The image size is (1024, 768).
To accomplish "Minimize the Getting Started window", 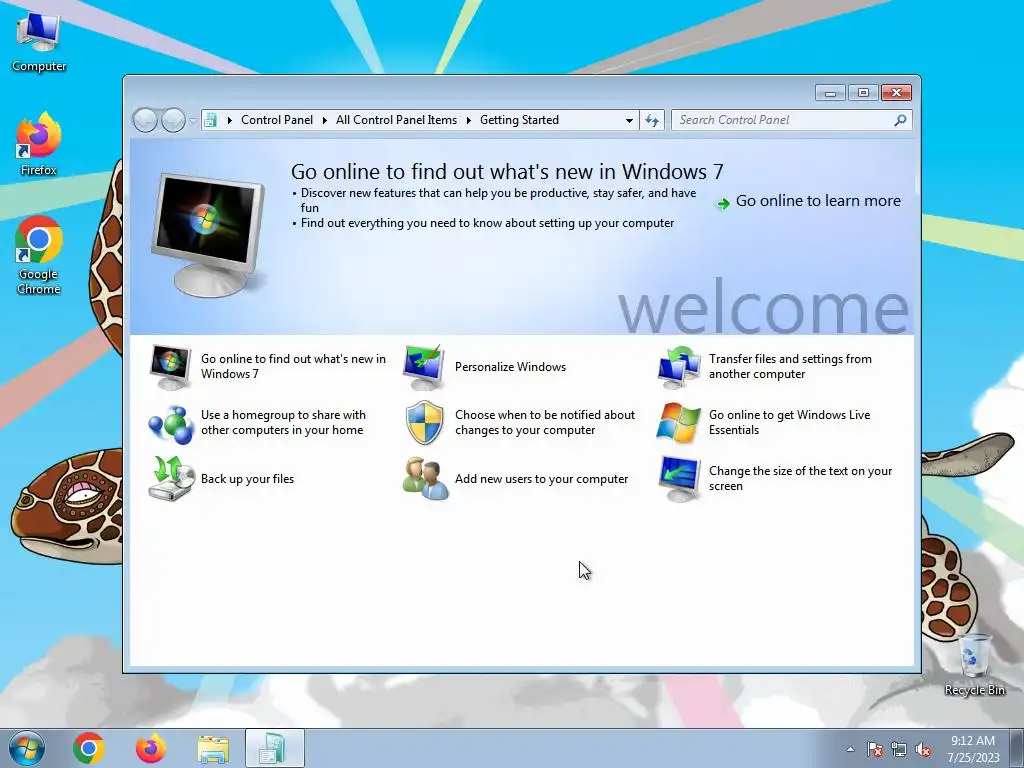I will (830, 93).
